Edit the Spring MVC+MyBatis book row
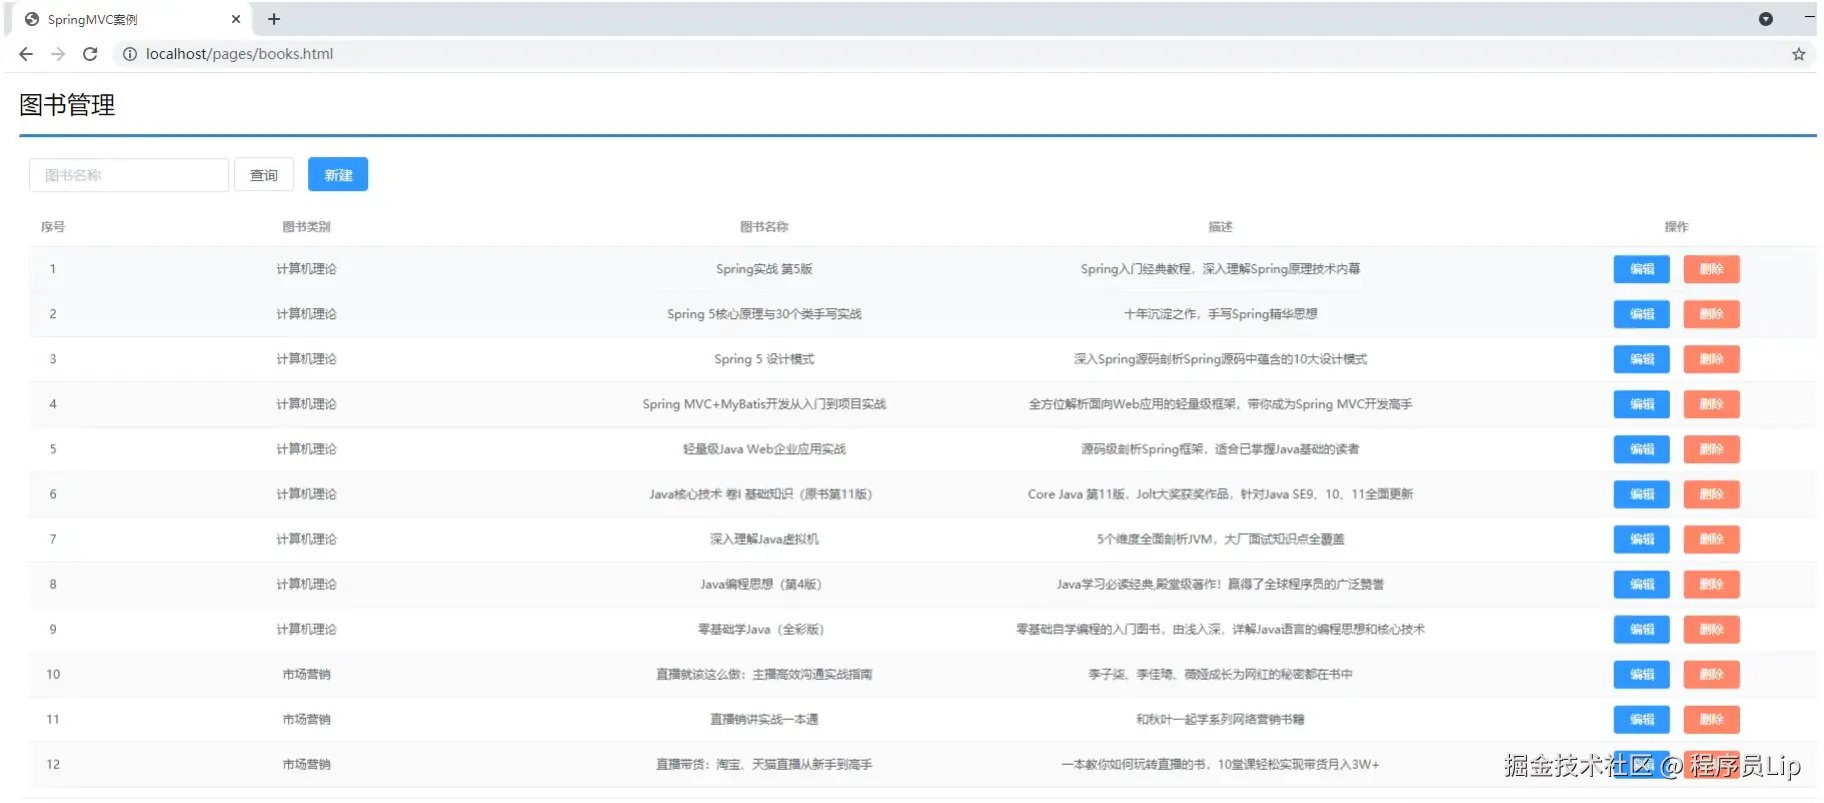 tap(1642, 404)
